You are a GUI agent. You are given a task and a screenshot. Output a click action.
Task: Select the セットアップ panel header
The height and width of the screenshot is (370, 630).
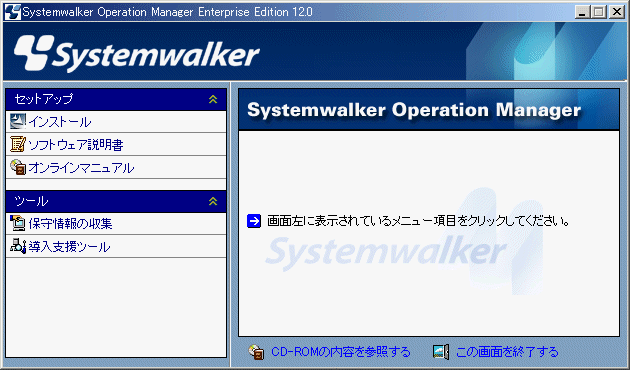pyautogui.click(x=116, y=99)
